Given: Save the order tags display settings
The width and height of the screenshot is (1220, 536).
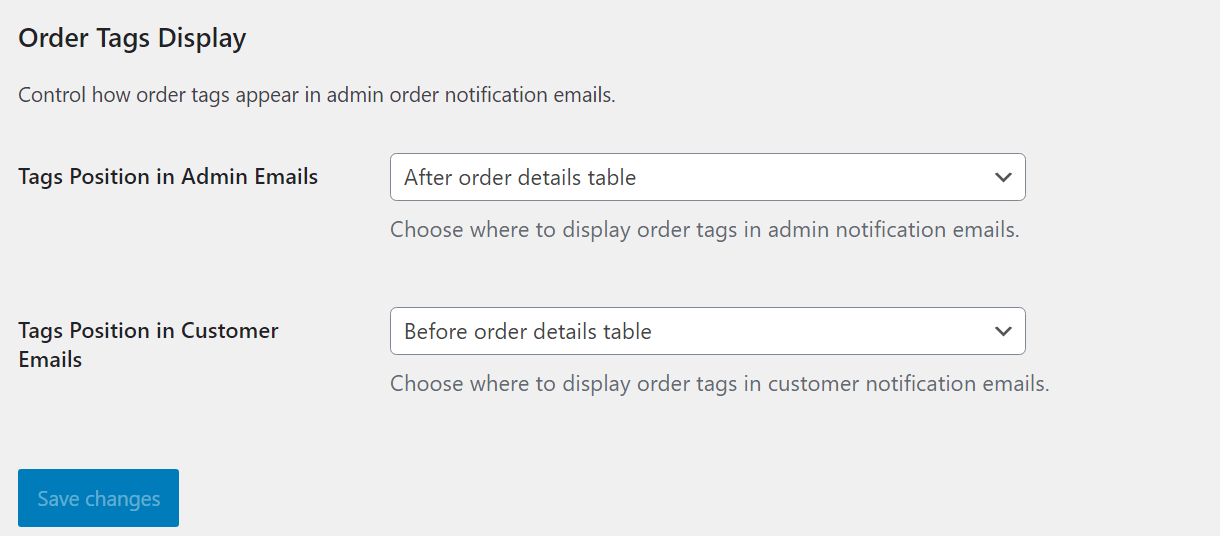Looking at the screenshot, I should point(98,498).
